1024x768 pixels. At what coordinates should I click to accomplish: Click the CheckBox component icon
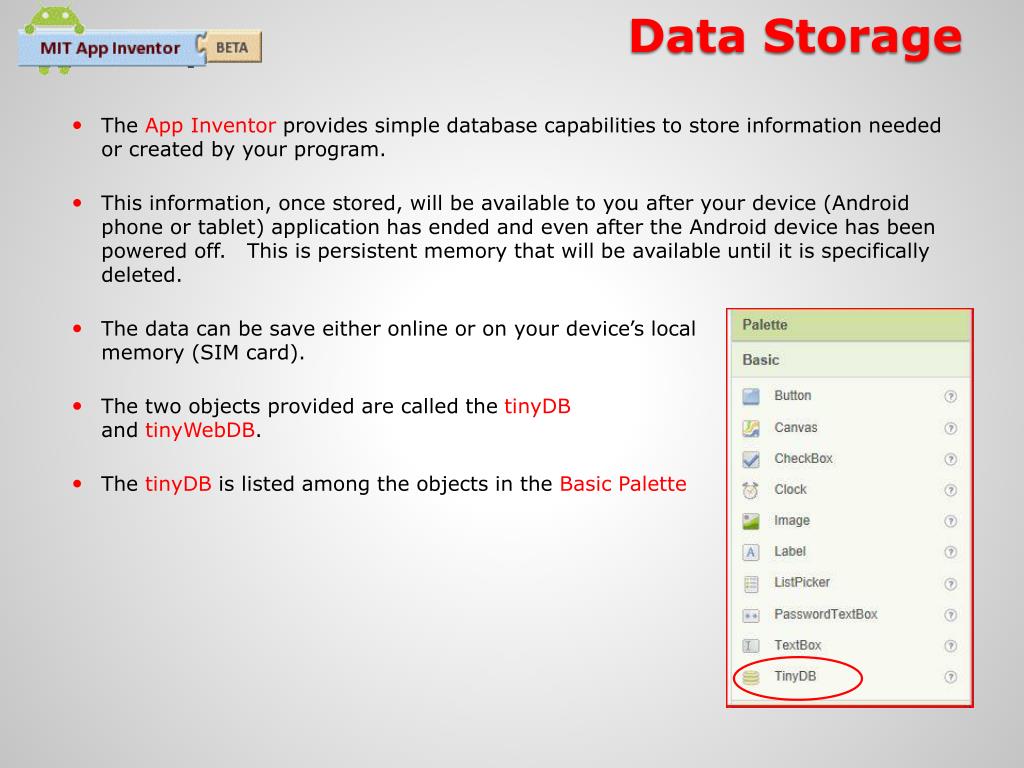point(751,459)
